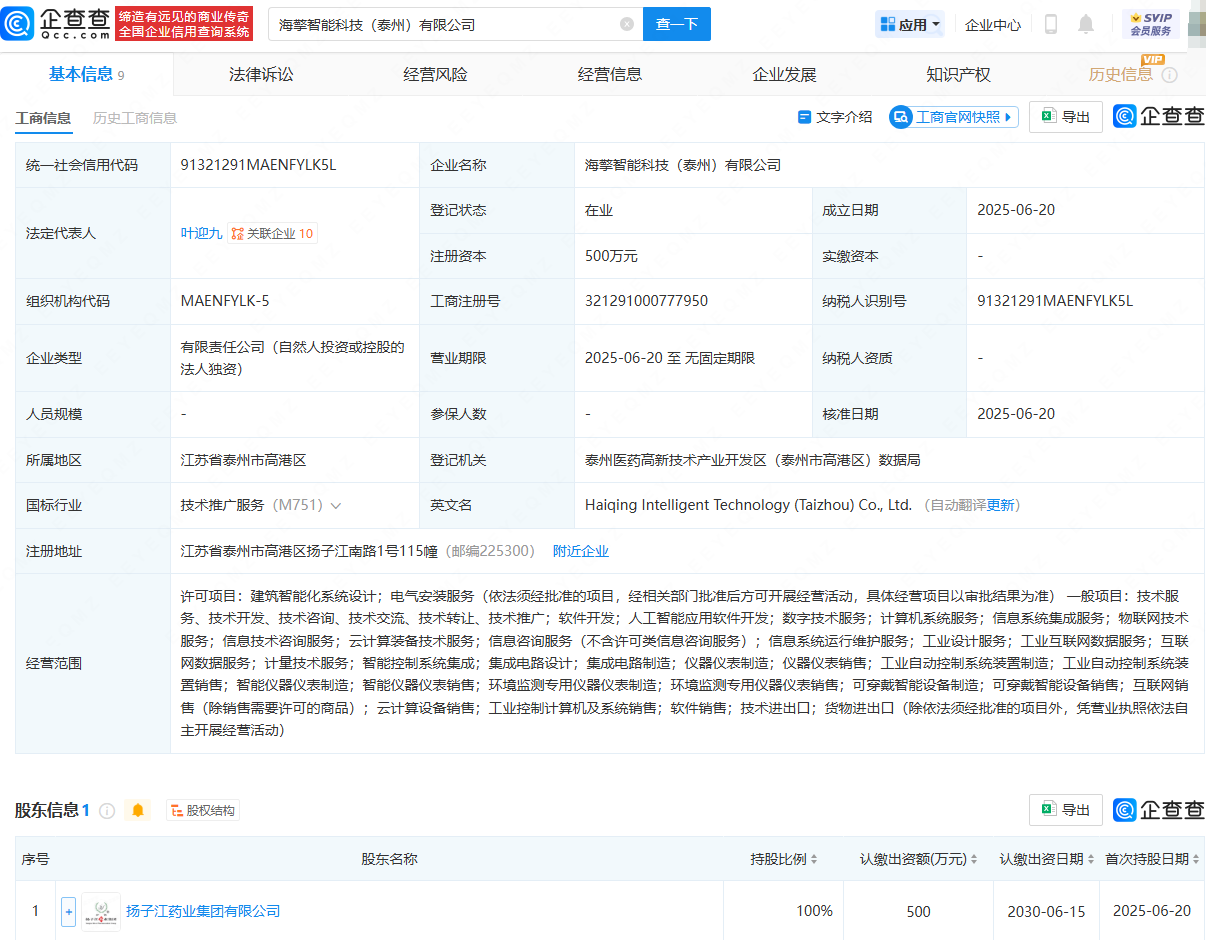
Task: Switch to 法律诉讼 tab
Action: 261,75
